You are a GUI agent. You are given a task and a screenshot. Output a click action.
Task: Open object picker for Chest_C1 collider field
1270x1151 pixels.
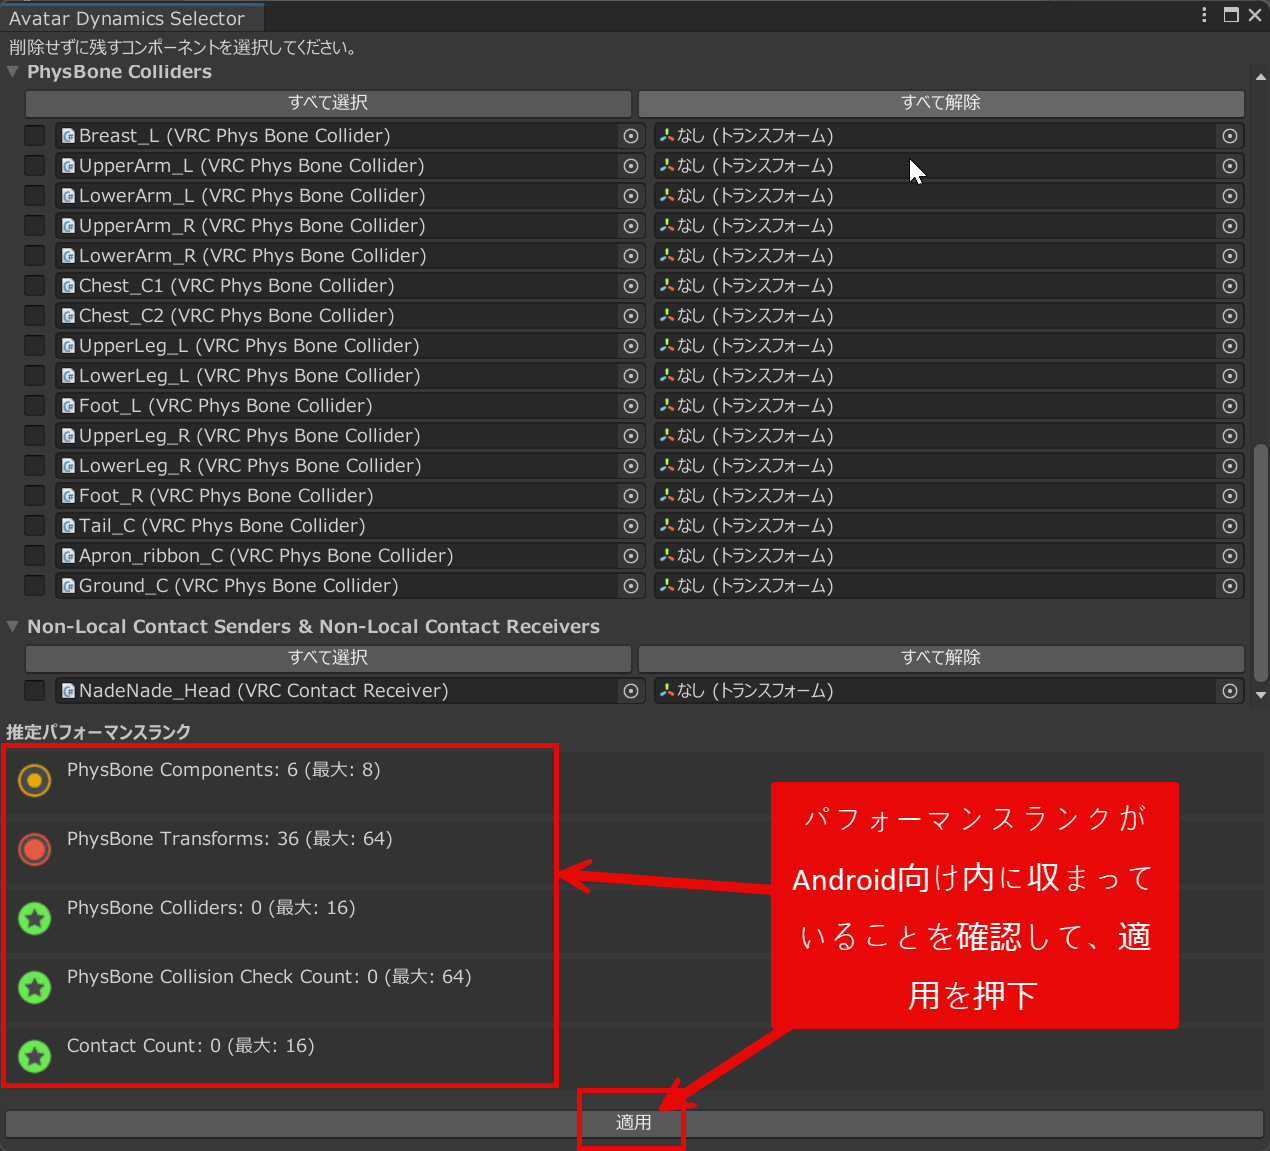pos(631,286)
